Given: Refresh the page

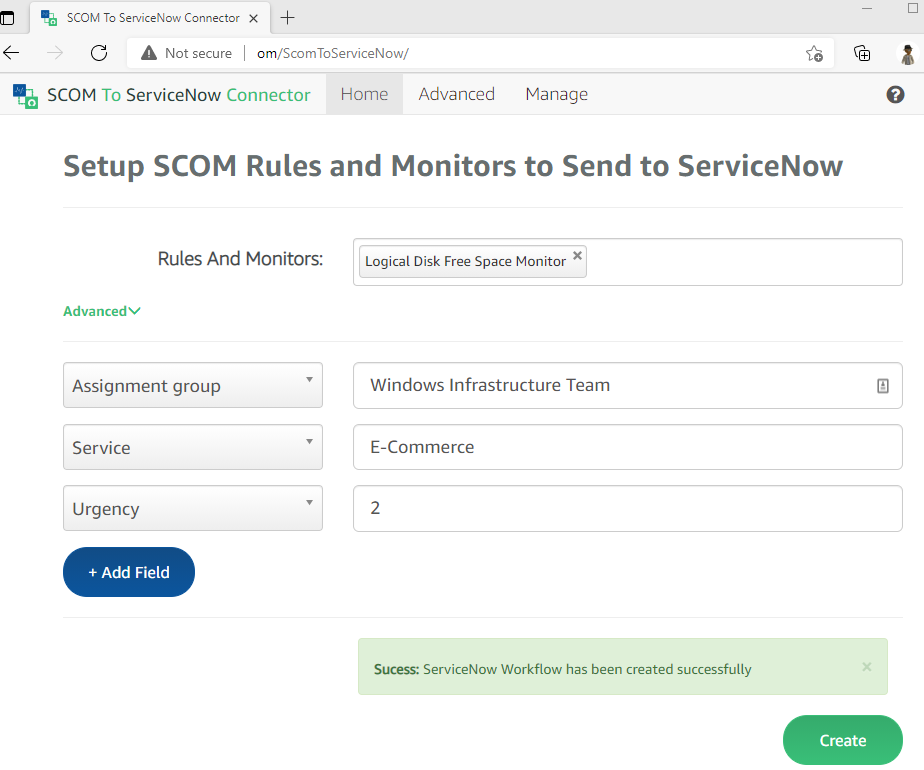Looking at the screenshot, I should point(99,53).
